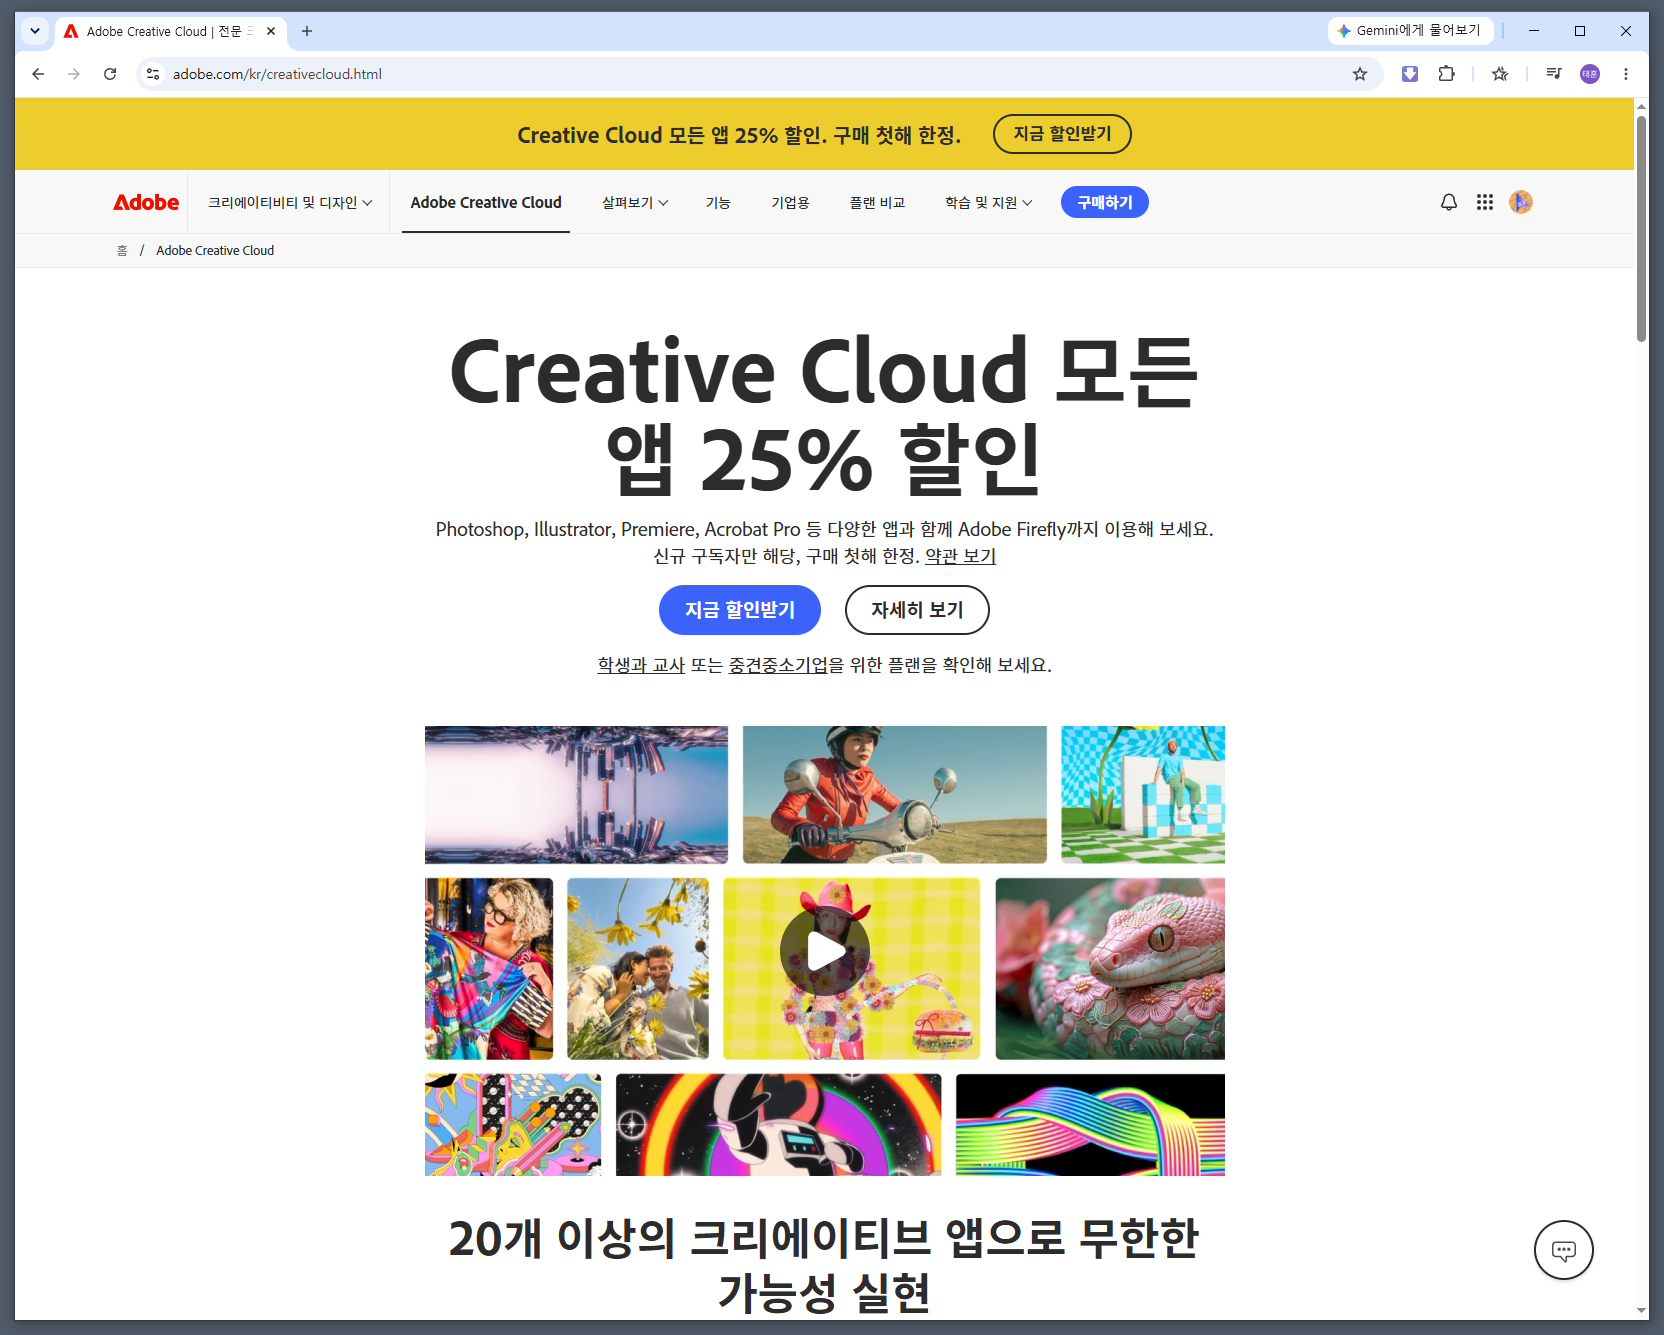Open the Adobe apps grid icon
Image resolution: width=1664 pixels, height=1335 pixels.
coord(1485,202)
